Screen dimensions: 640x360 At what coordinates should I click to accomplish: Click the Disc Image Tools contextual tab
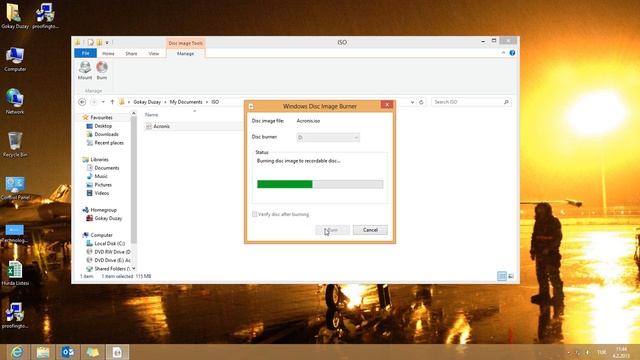(x=185, y=43)
